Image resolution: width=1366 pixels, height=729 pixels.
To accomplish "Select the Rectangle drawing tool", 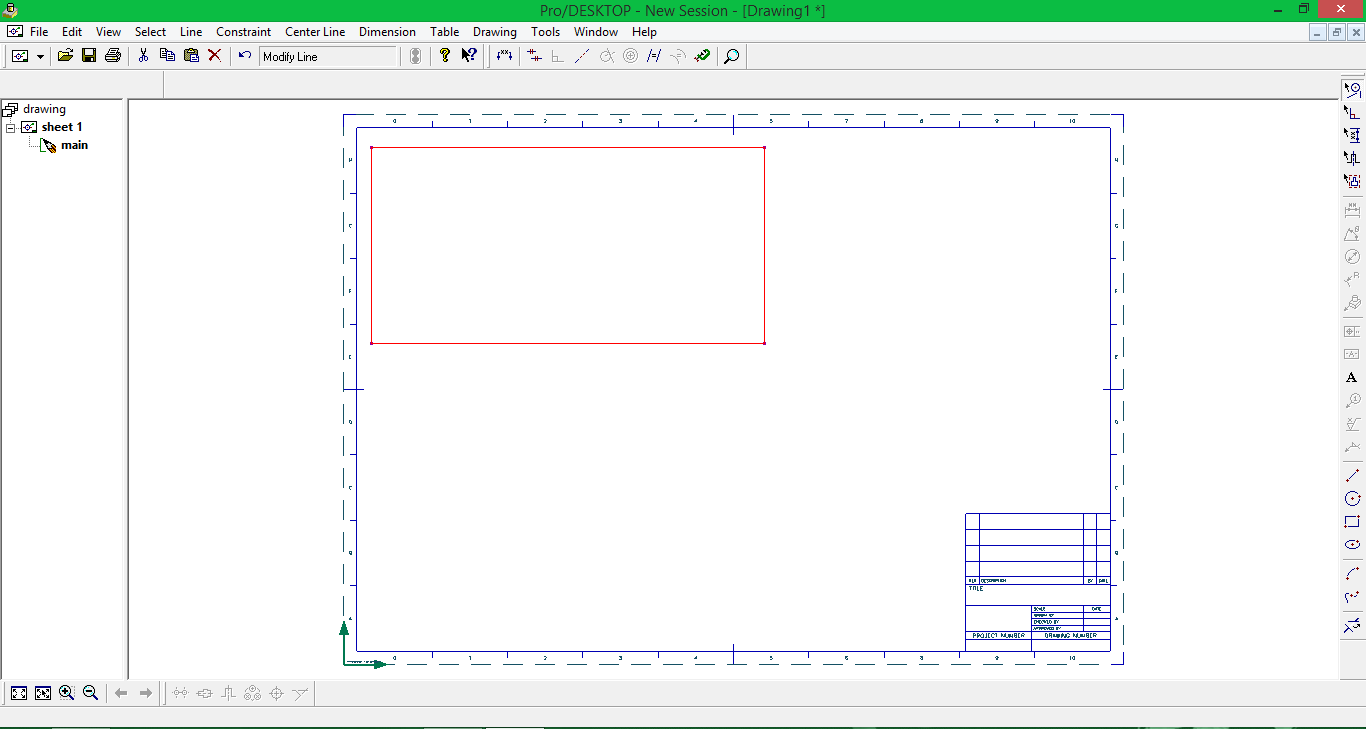I will [1352, 521].
